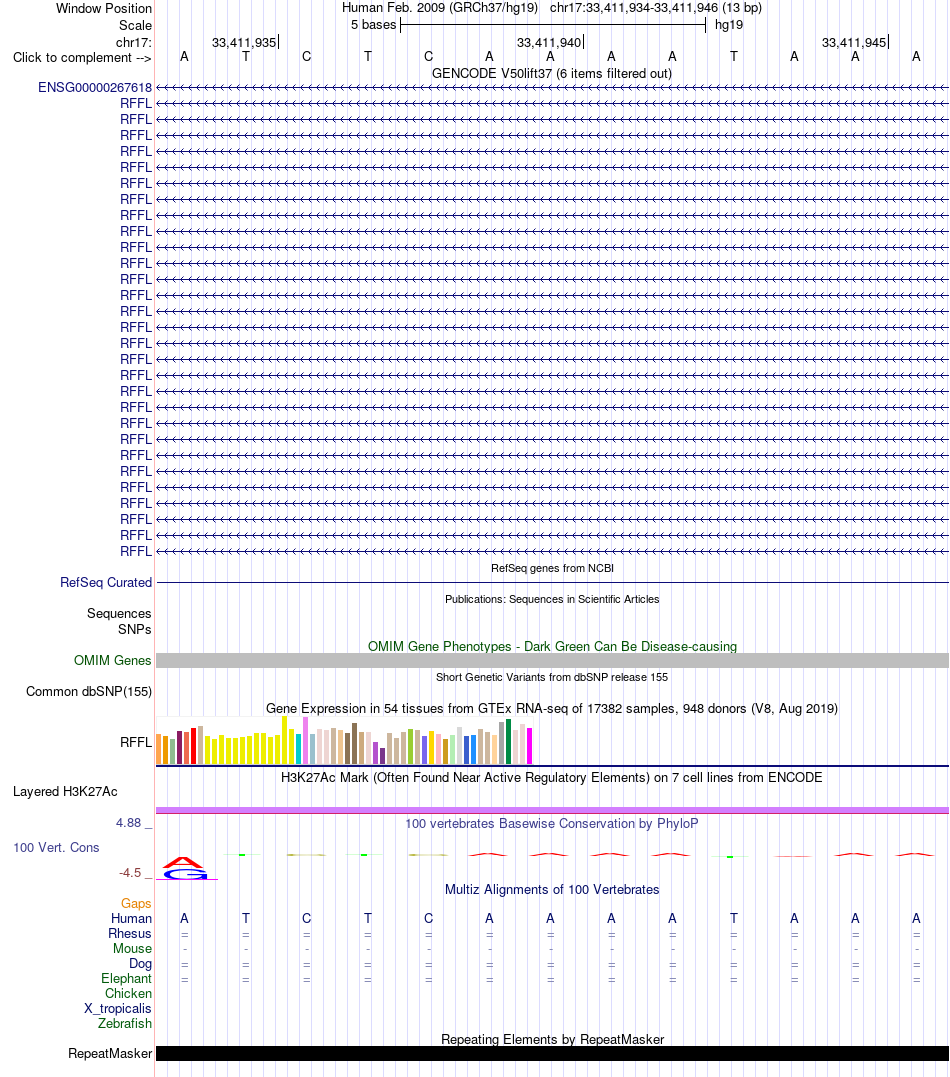Click the ENSG00000267618 track label
Image resolution: width=950 pixels, height=1077 pixels.
(95, 88)
